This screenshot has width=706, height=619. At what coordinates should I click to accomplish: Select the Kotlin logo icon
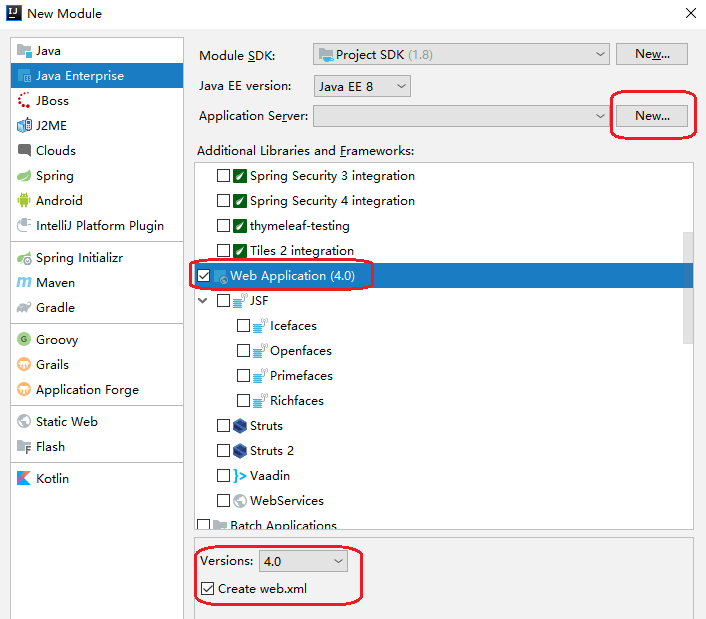coord(25,479)
